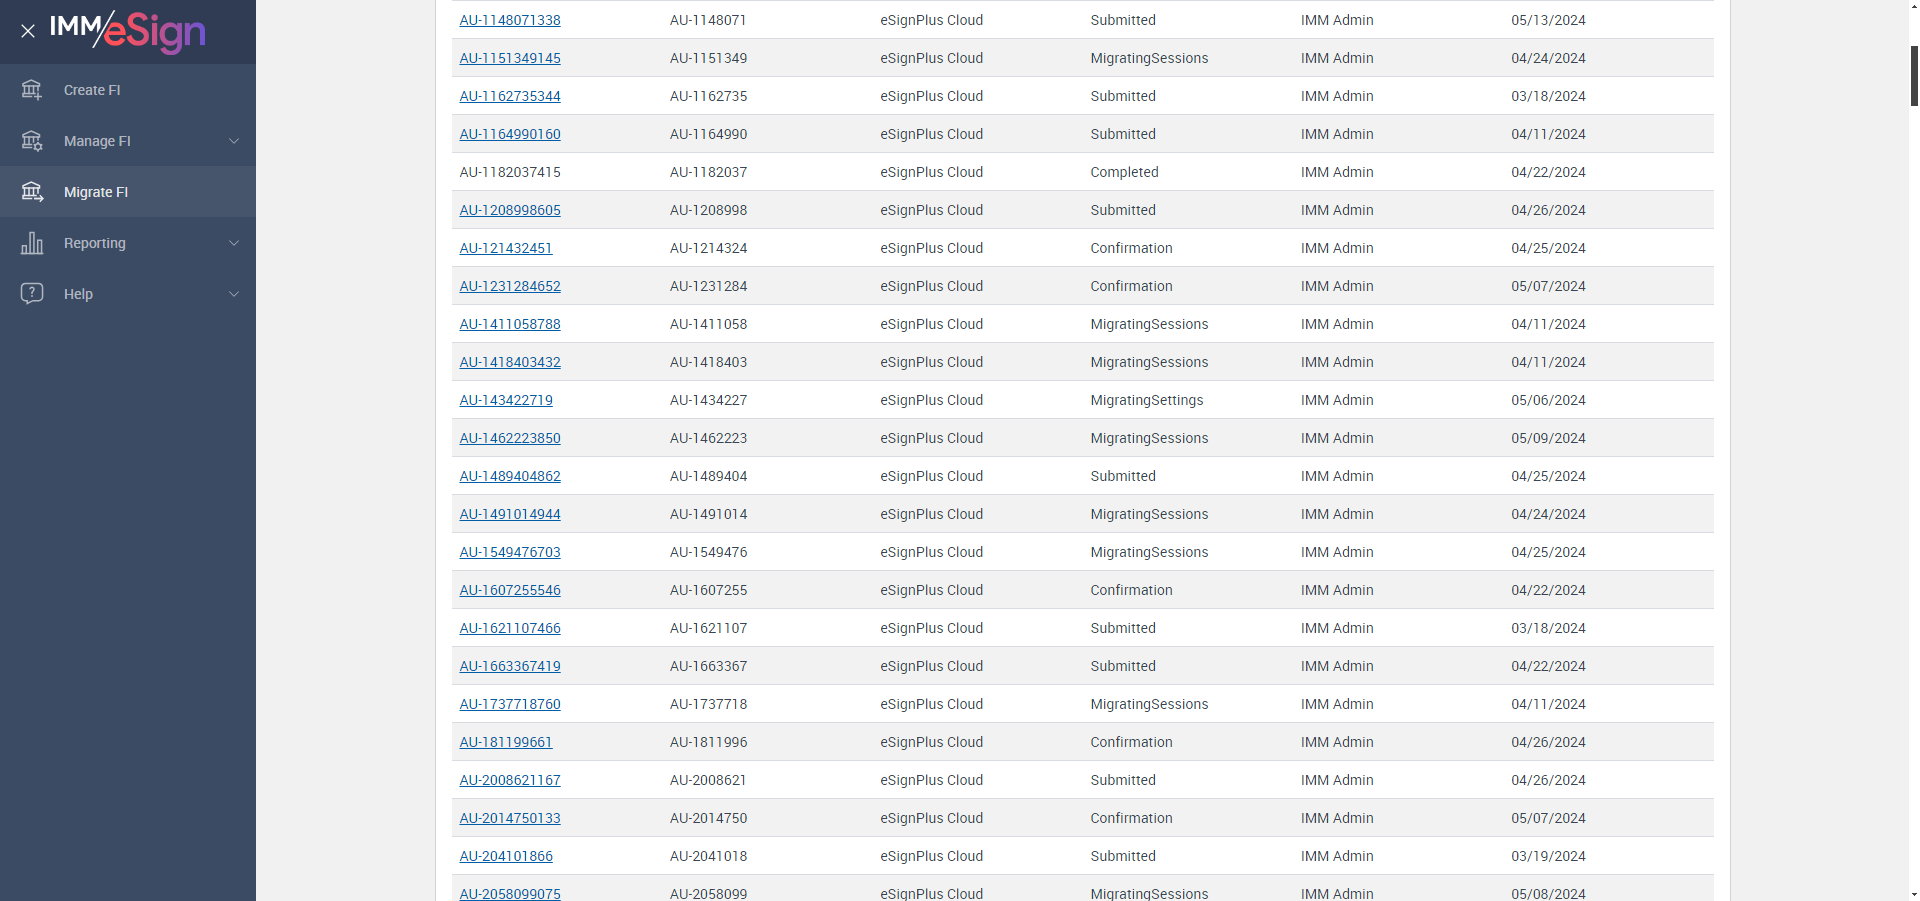Click the AU-1607255 ID cell
The height and width of the screenshot is (901, 1920).
[708, 590]
